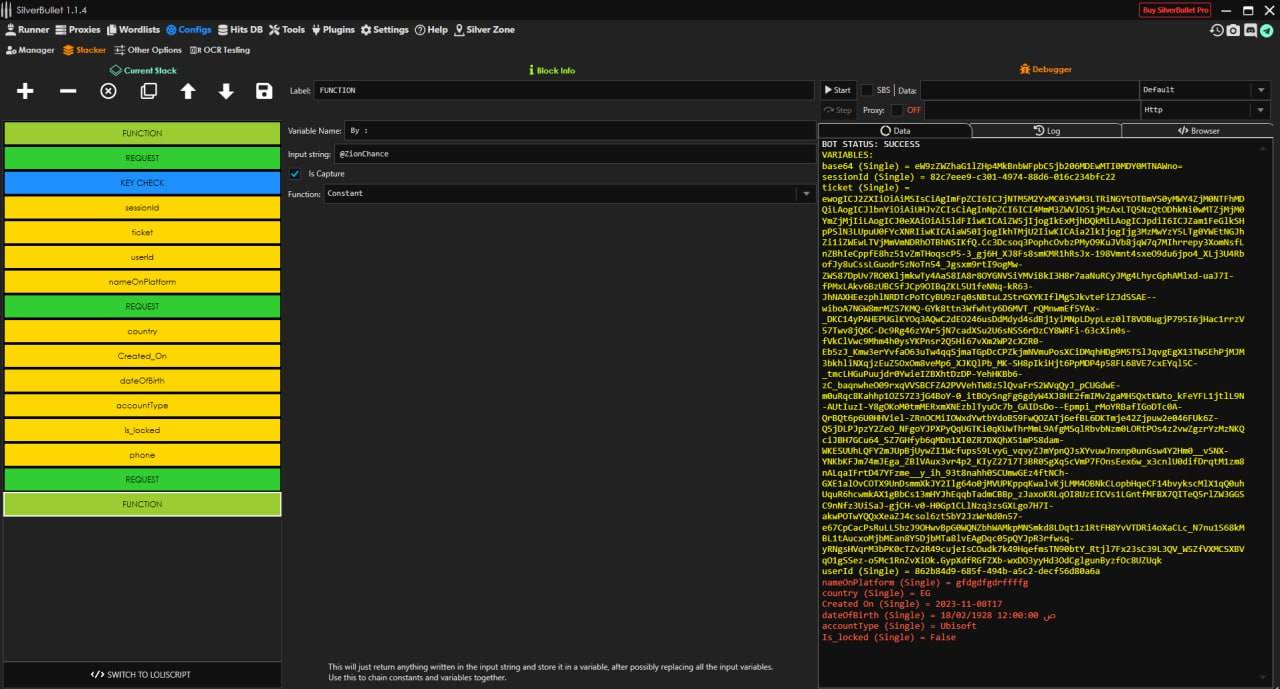Select the KEY CHECK block in stack

pyautogui.click(x=142, y=183)
